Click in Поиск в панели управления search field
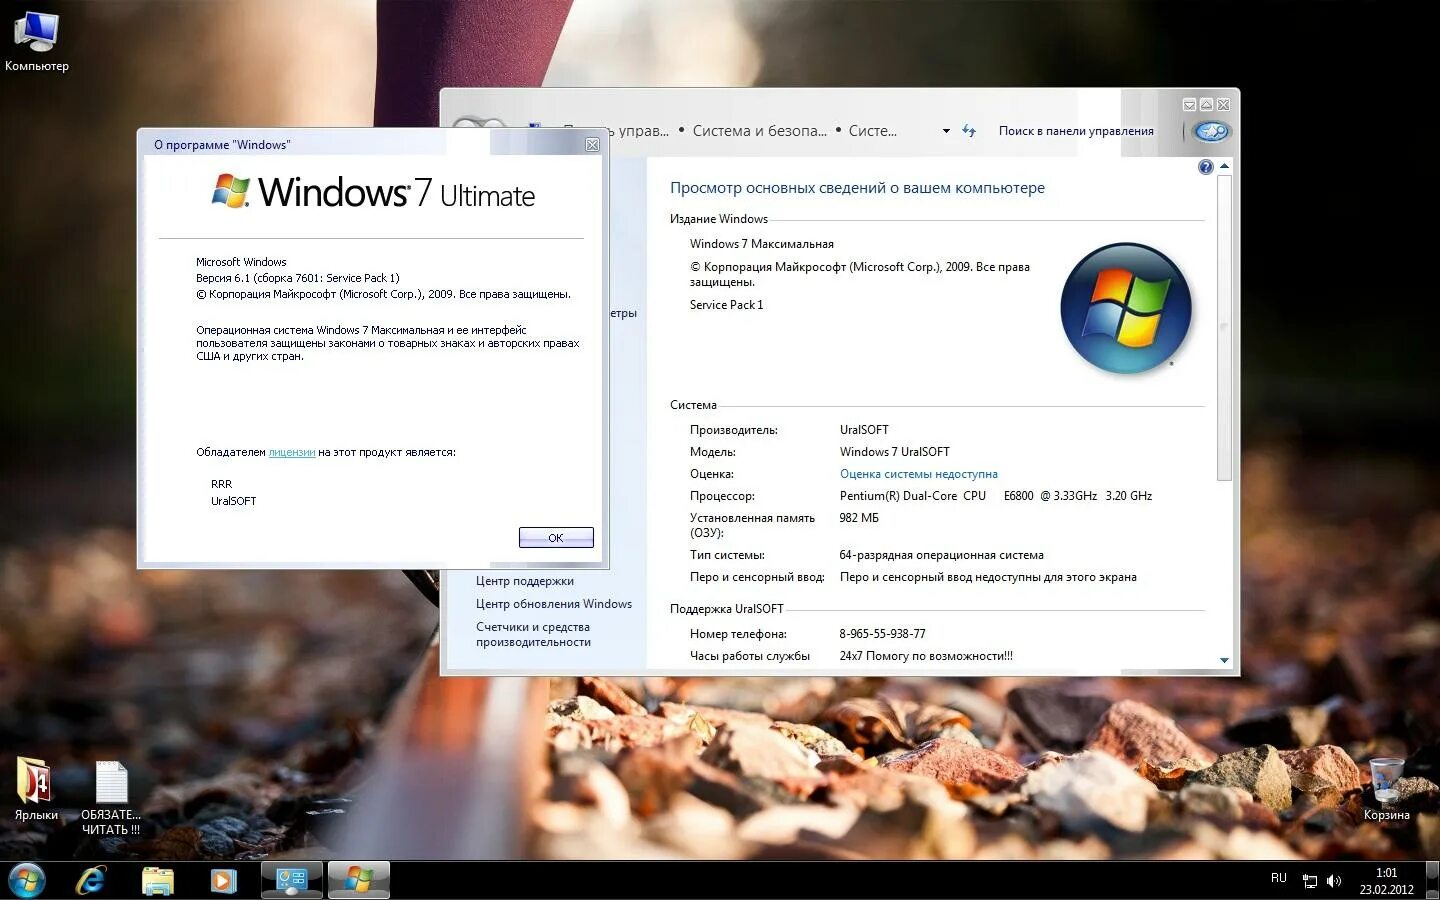1440x900 pixels. pyautogui.click(x=1076, y=131)
